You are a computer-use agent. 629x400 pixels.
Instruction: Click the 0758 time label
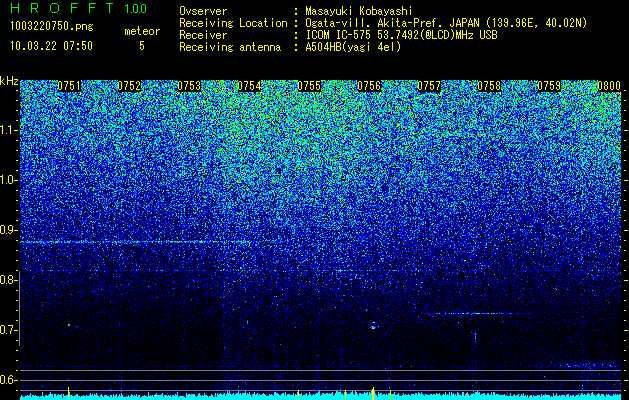click(x=489, y=86)
